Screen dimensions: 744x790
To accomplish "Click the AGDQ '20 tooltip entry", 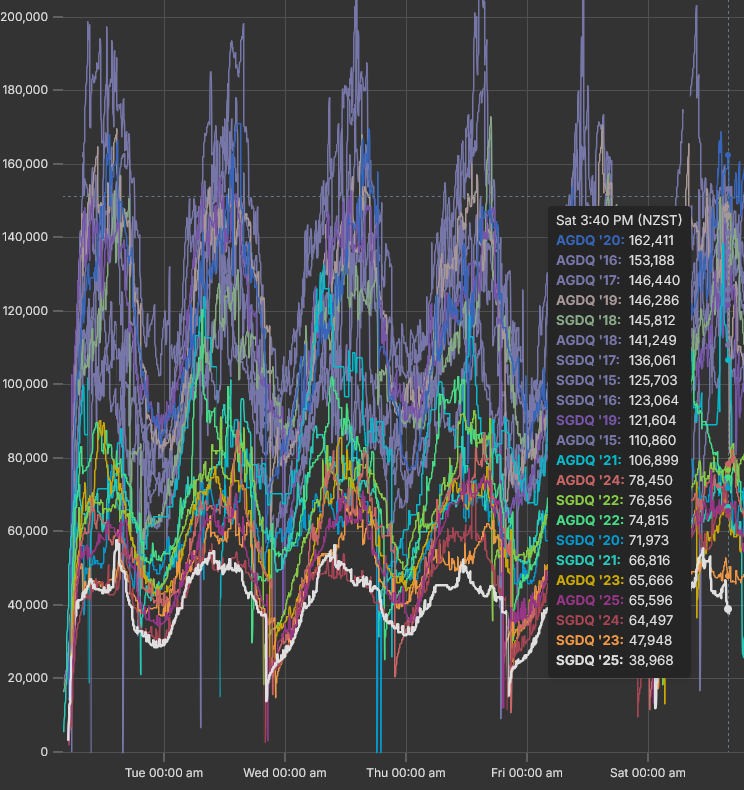I will 615,240.
